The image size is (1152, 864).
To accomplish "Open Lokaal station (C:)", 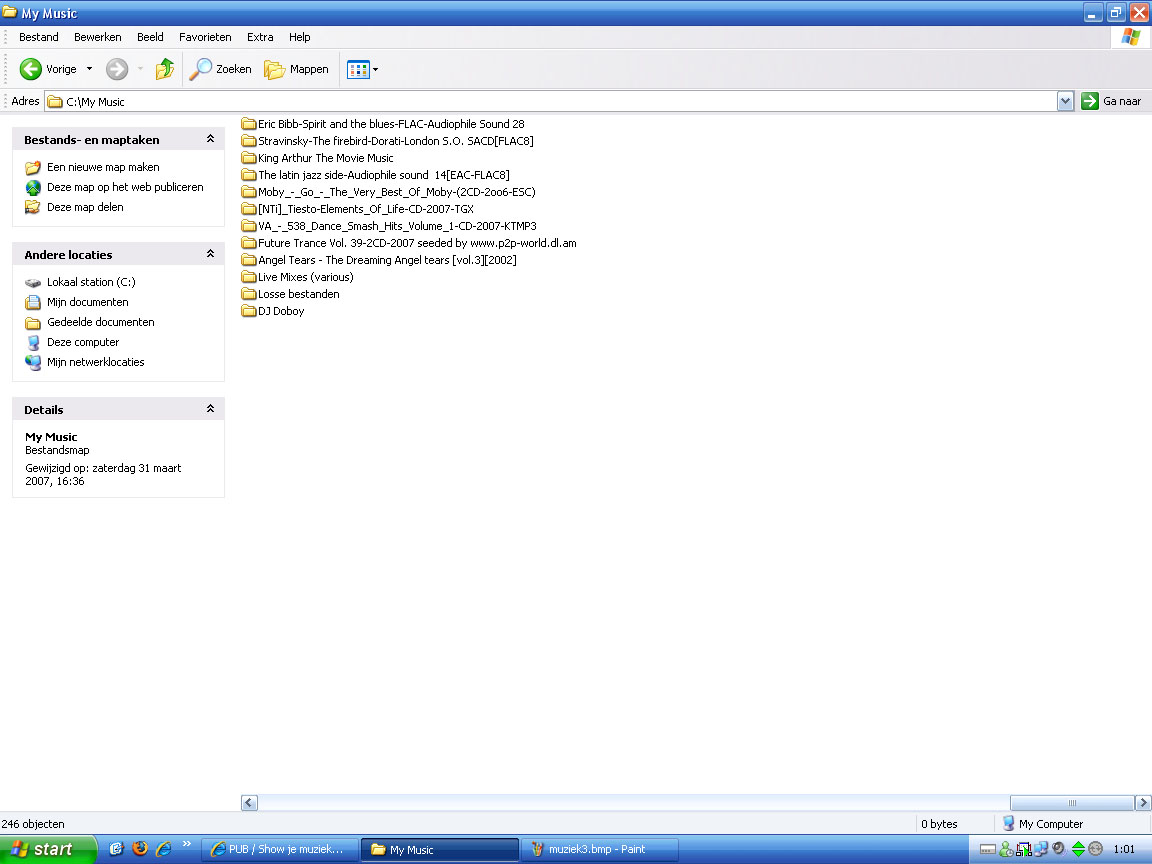I will [91, 282].
